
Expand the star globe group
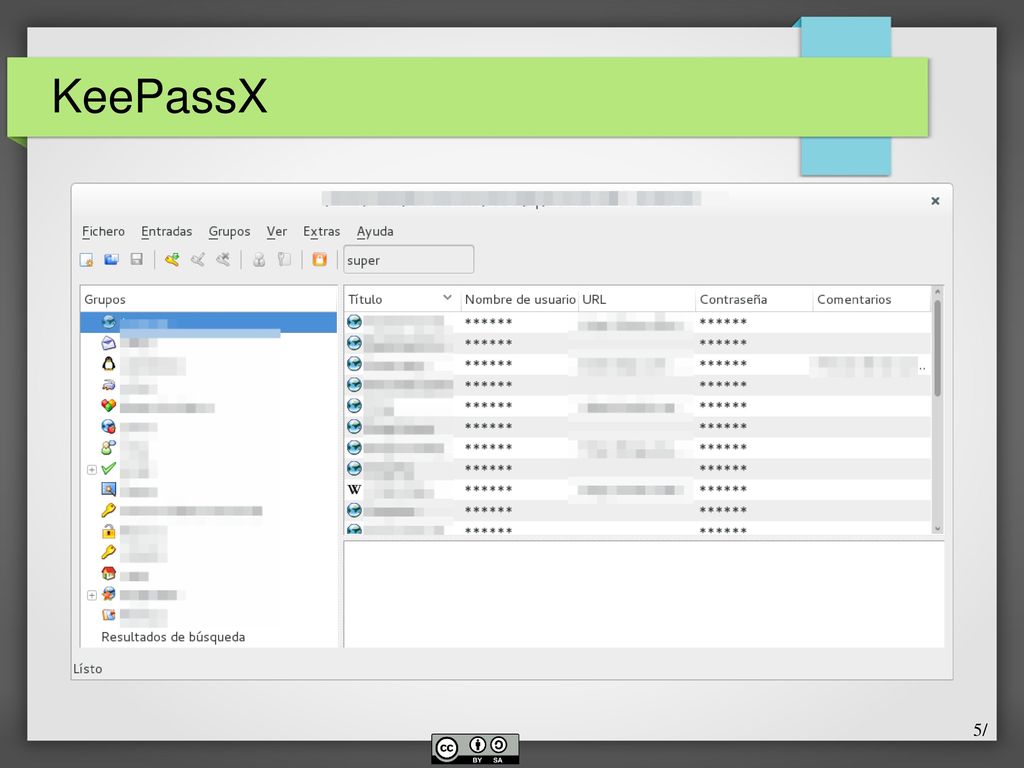tap(91, 595)
